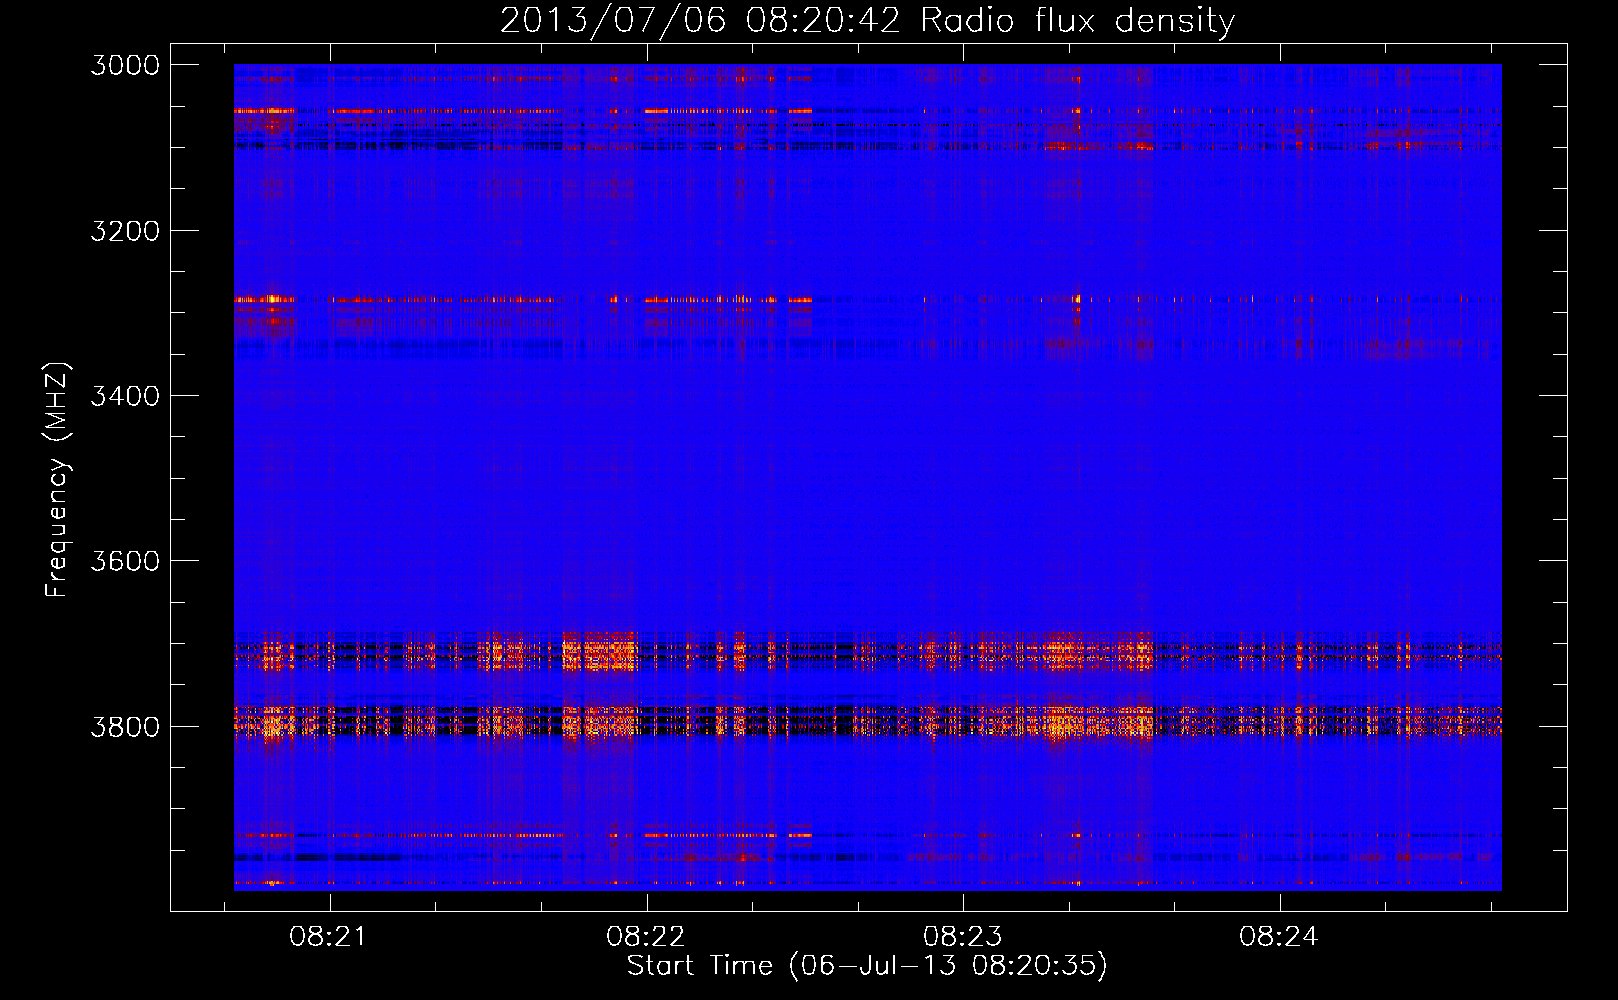Click the 3400 frequency axis label
Screen dimensions: 1618x1000
(x=125, y=396)
